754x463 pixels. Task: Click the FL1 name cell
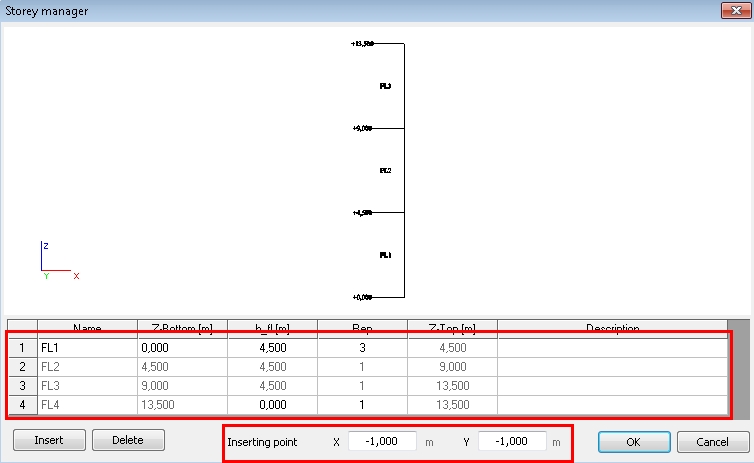point(87,348)
